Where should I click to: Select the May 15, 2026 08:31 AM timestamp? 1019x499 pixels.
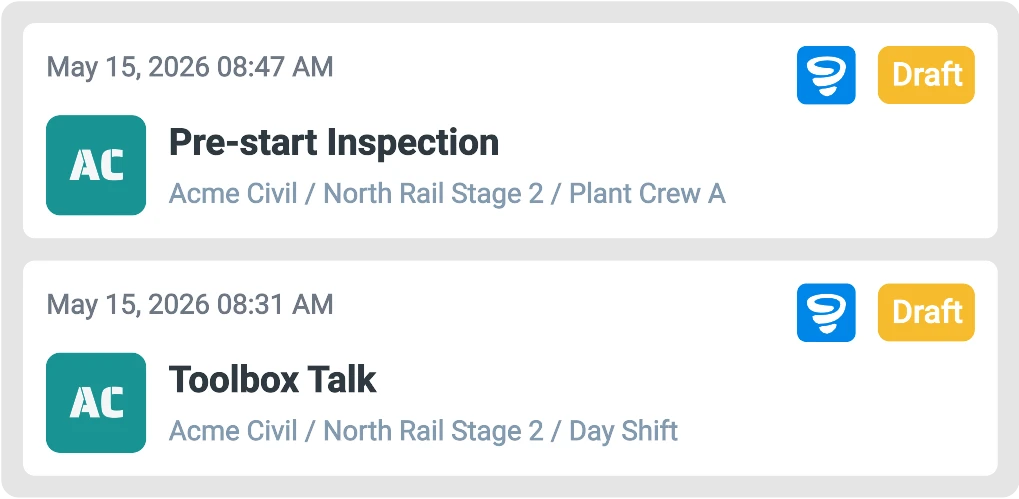point(190,305)
